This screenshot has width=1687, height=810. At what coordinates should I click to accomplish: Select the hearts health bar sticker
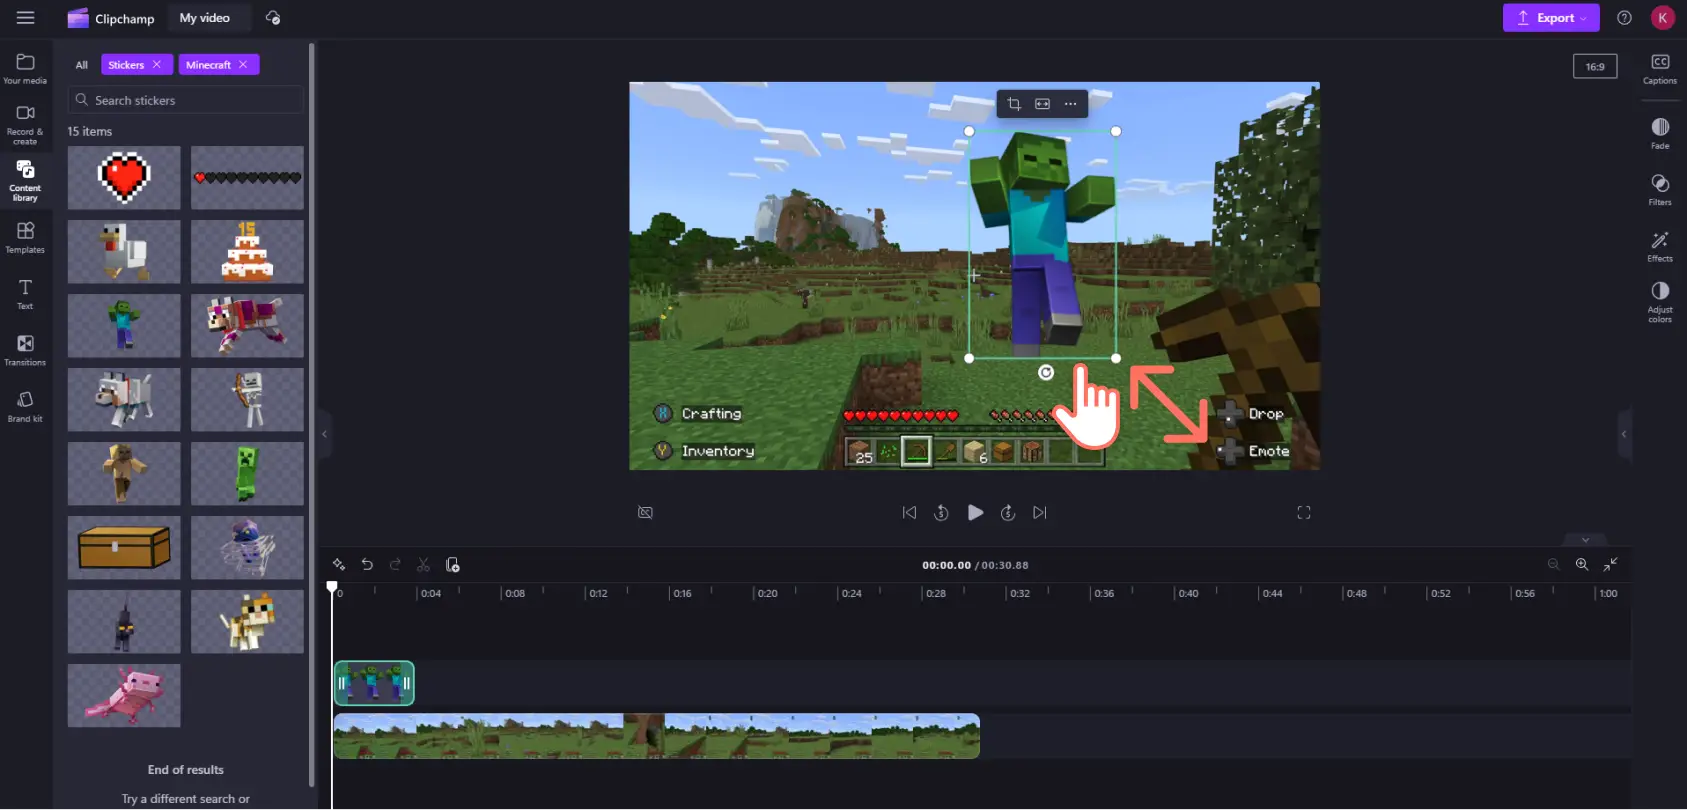coord(247,178)
